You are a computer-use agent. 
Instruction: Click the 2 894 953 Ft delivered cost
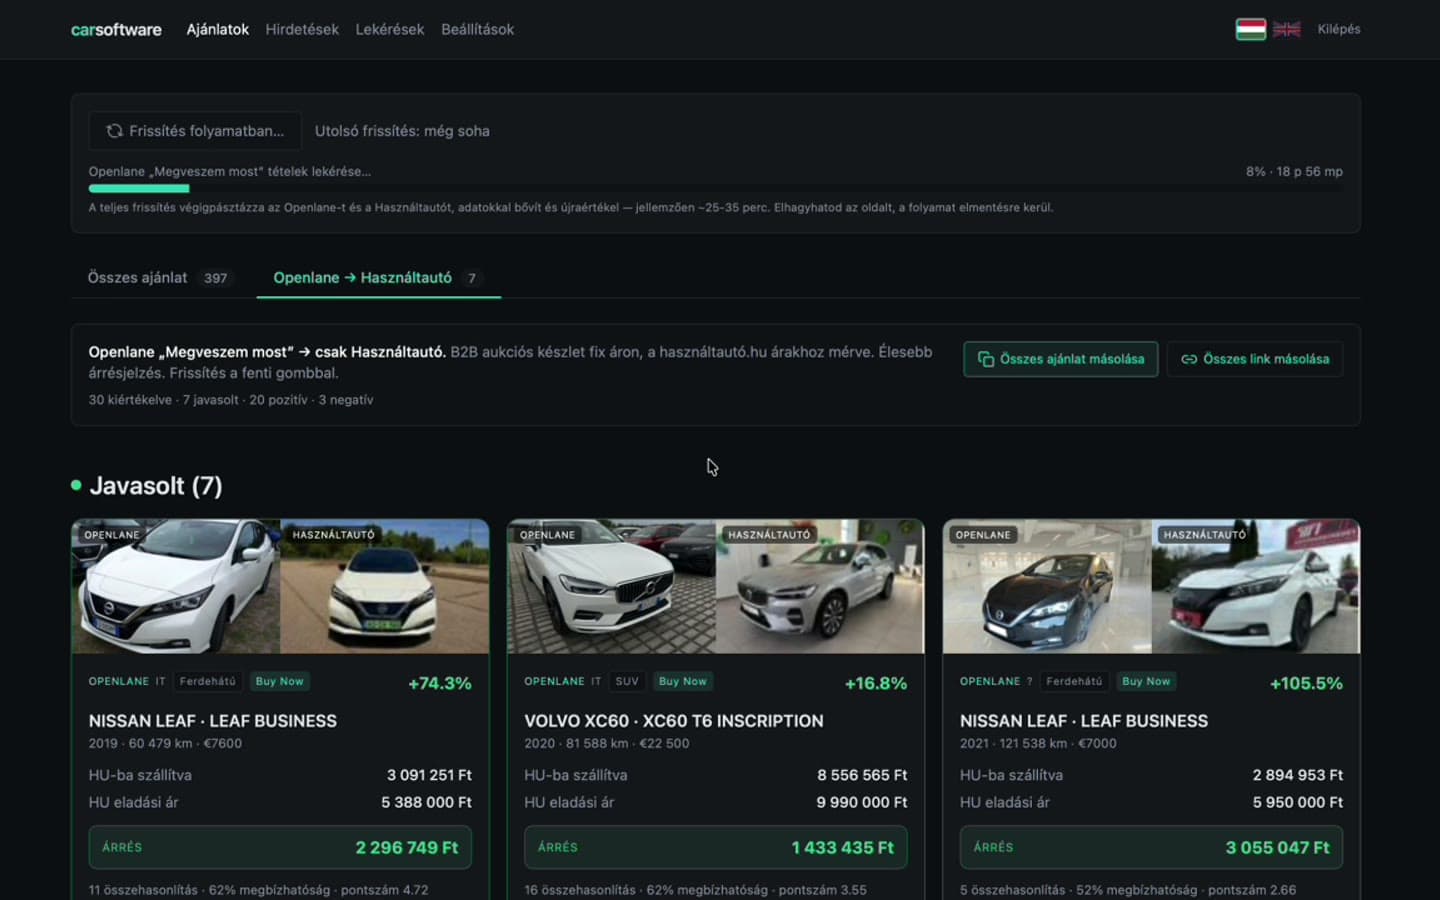click(1298, 775)
